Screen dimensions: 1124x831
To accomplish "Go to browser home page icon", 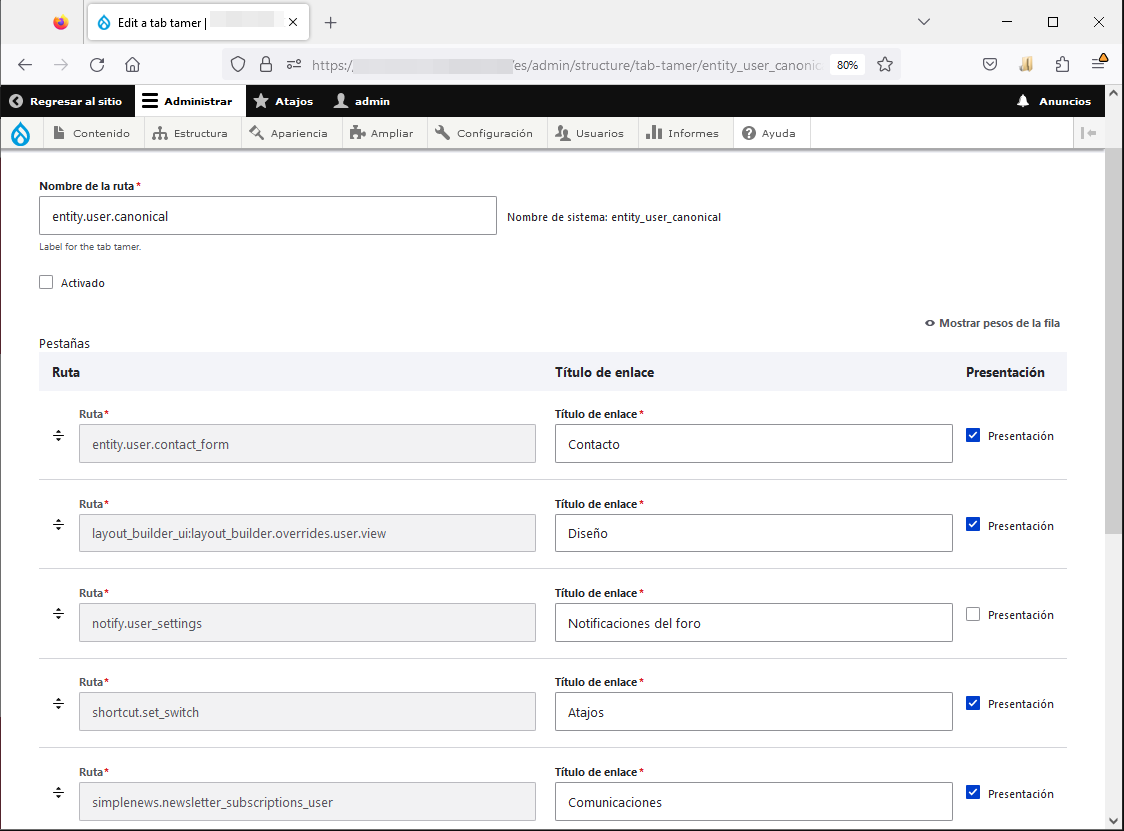I will [133, 65].
